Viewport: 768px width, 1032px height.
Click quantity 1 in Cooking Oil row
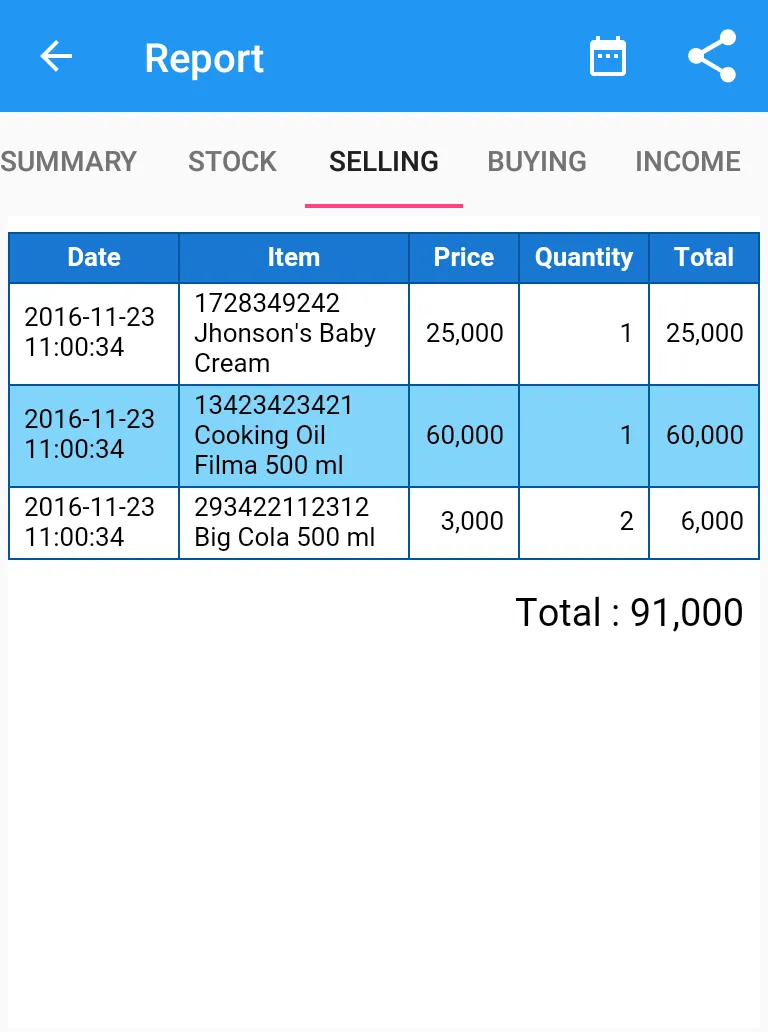pos(584,436)
